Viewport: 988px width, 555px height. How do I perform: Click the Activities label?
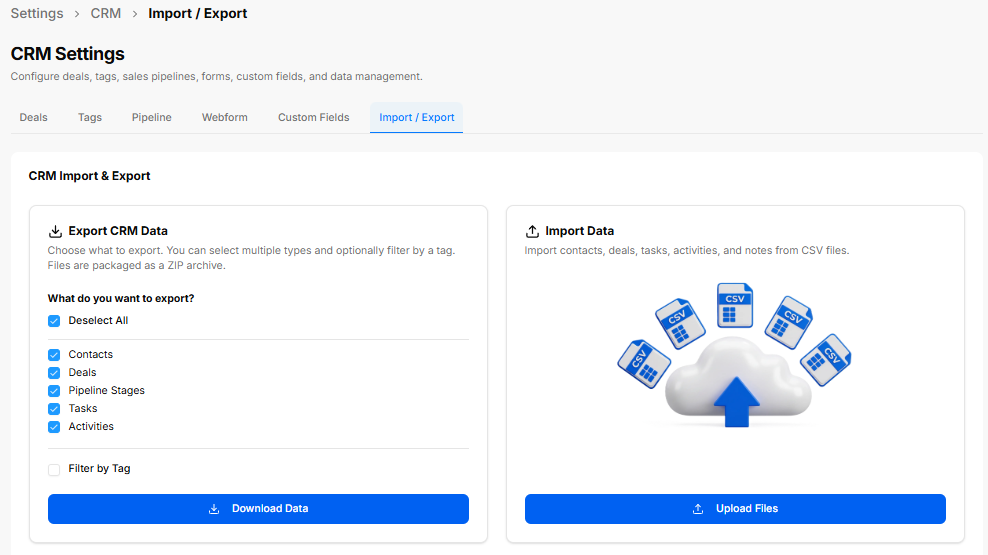(x=91, y=426)
